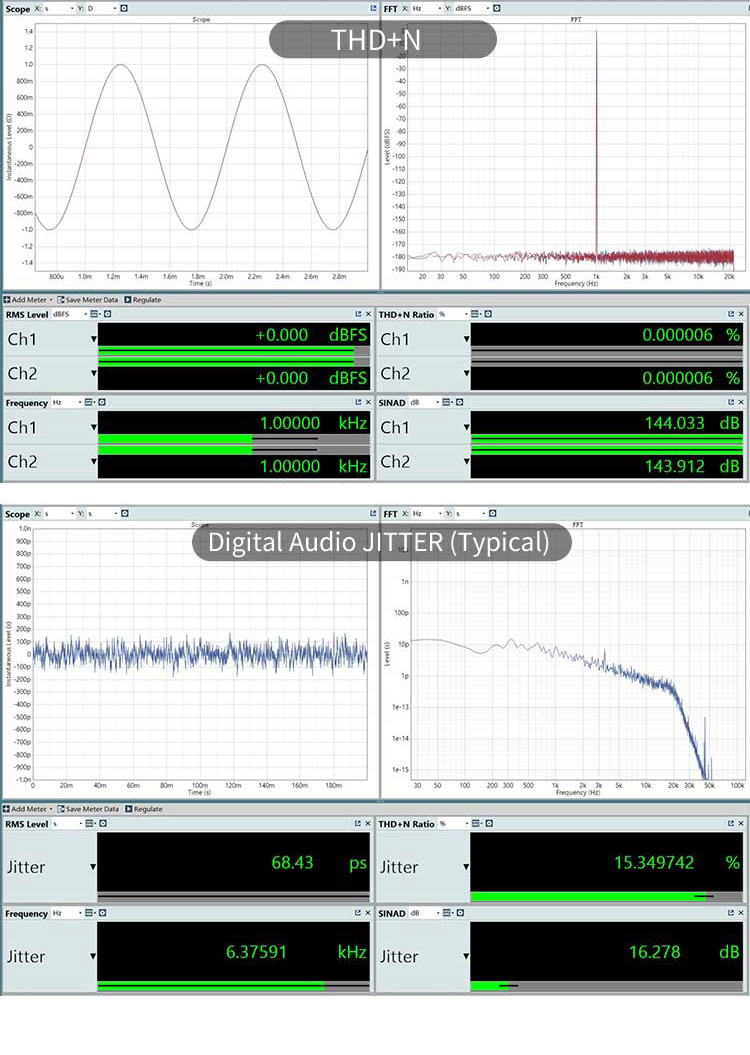
Task: Close the upper Frequency meter panel
Action: (x=368, y=403)
